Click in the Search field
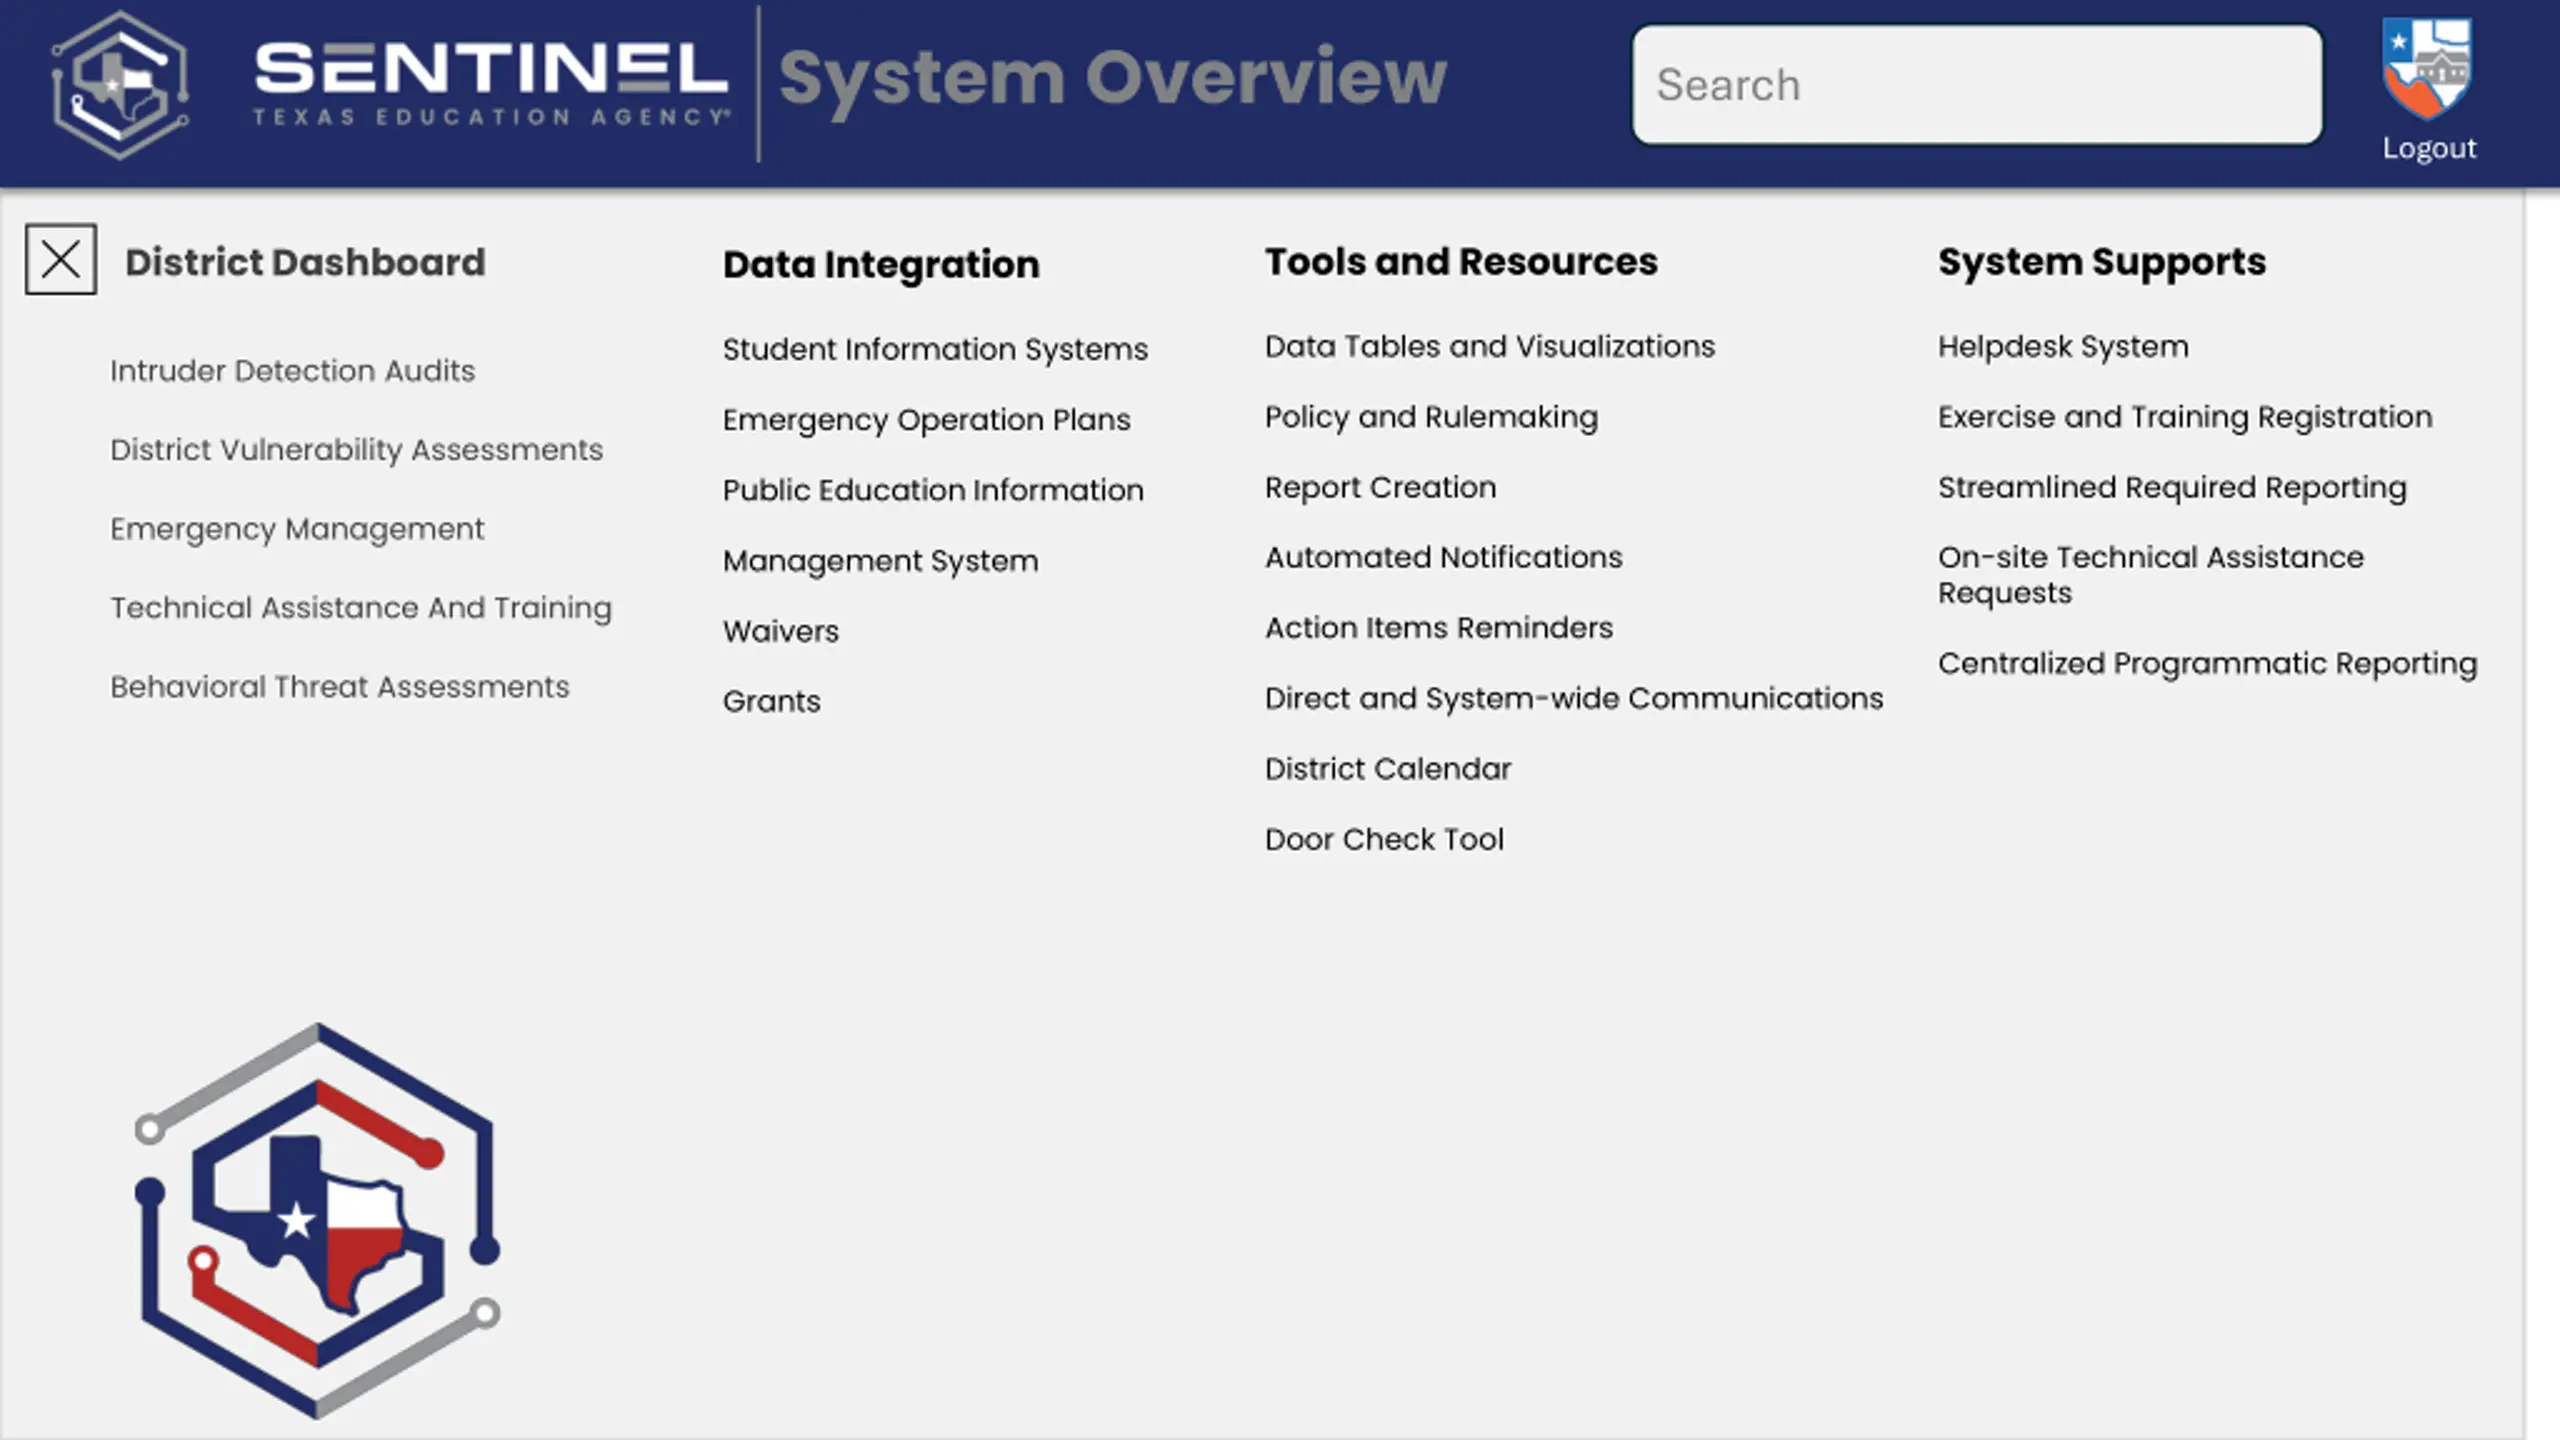Image resolution: width=2560 pixels, height=1440 pixels. (x=1977, y=85)
